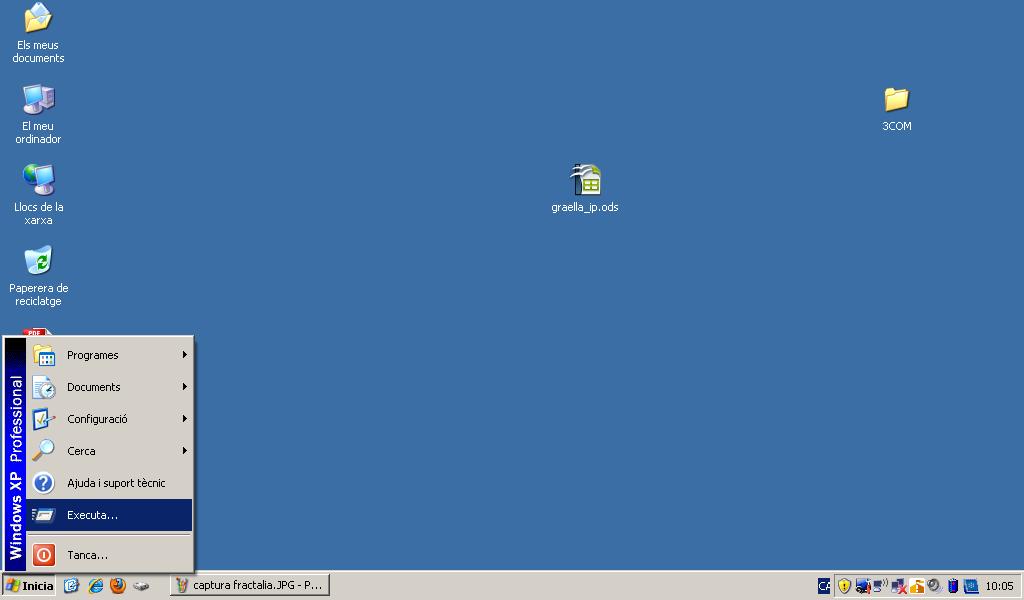The image size is (1024, 600).
Task: Switch to captura fractalia.JPG taskbar window
Action: click(250, 586)
